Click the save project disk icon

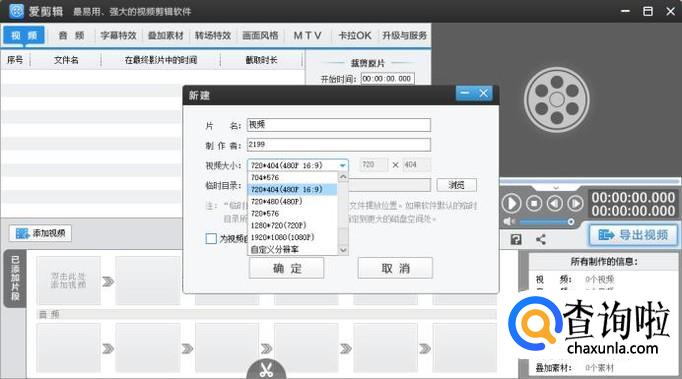(516, 239)
